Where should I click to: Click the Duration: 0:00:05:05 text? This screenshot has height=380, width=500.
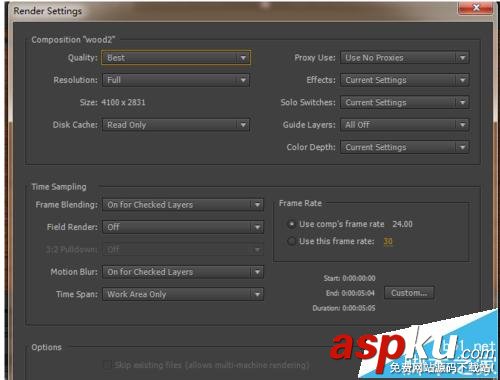(344, 308)
